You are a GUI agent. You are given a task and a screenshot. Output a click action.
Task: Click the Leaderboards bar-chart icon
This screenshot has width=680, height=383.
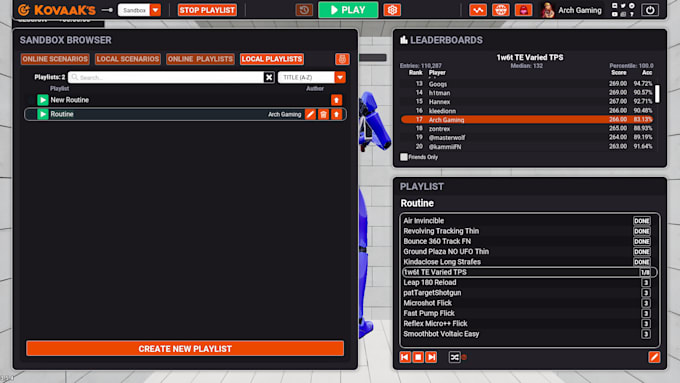point(404,40)
